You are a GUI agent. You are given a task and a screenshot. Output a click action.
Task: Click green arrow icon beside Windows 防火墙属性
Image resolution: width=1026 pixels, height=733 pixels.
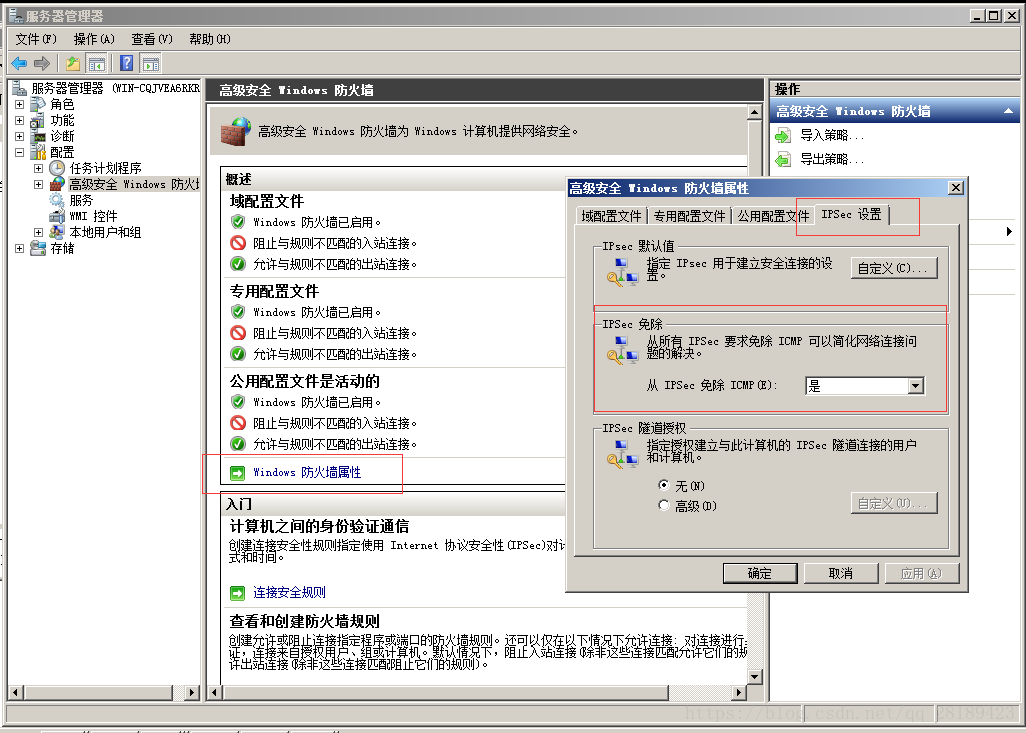[238, 473]
